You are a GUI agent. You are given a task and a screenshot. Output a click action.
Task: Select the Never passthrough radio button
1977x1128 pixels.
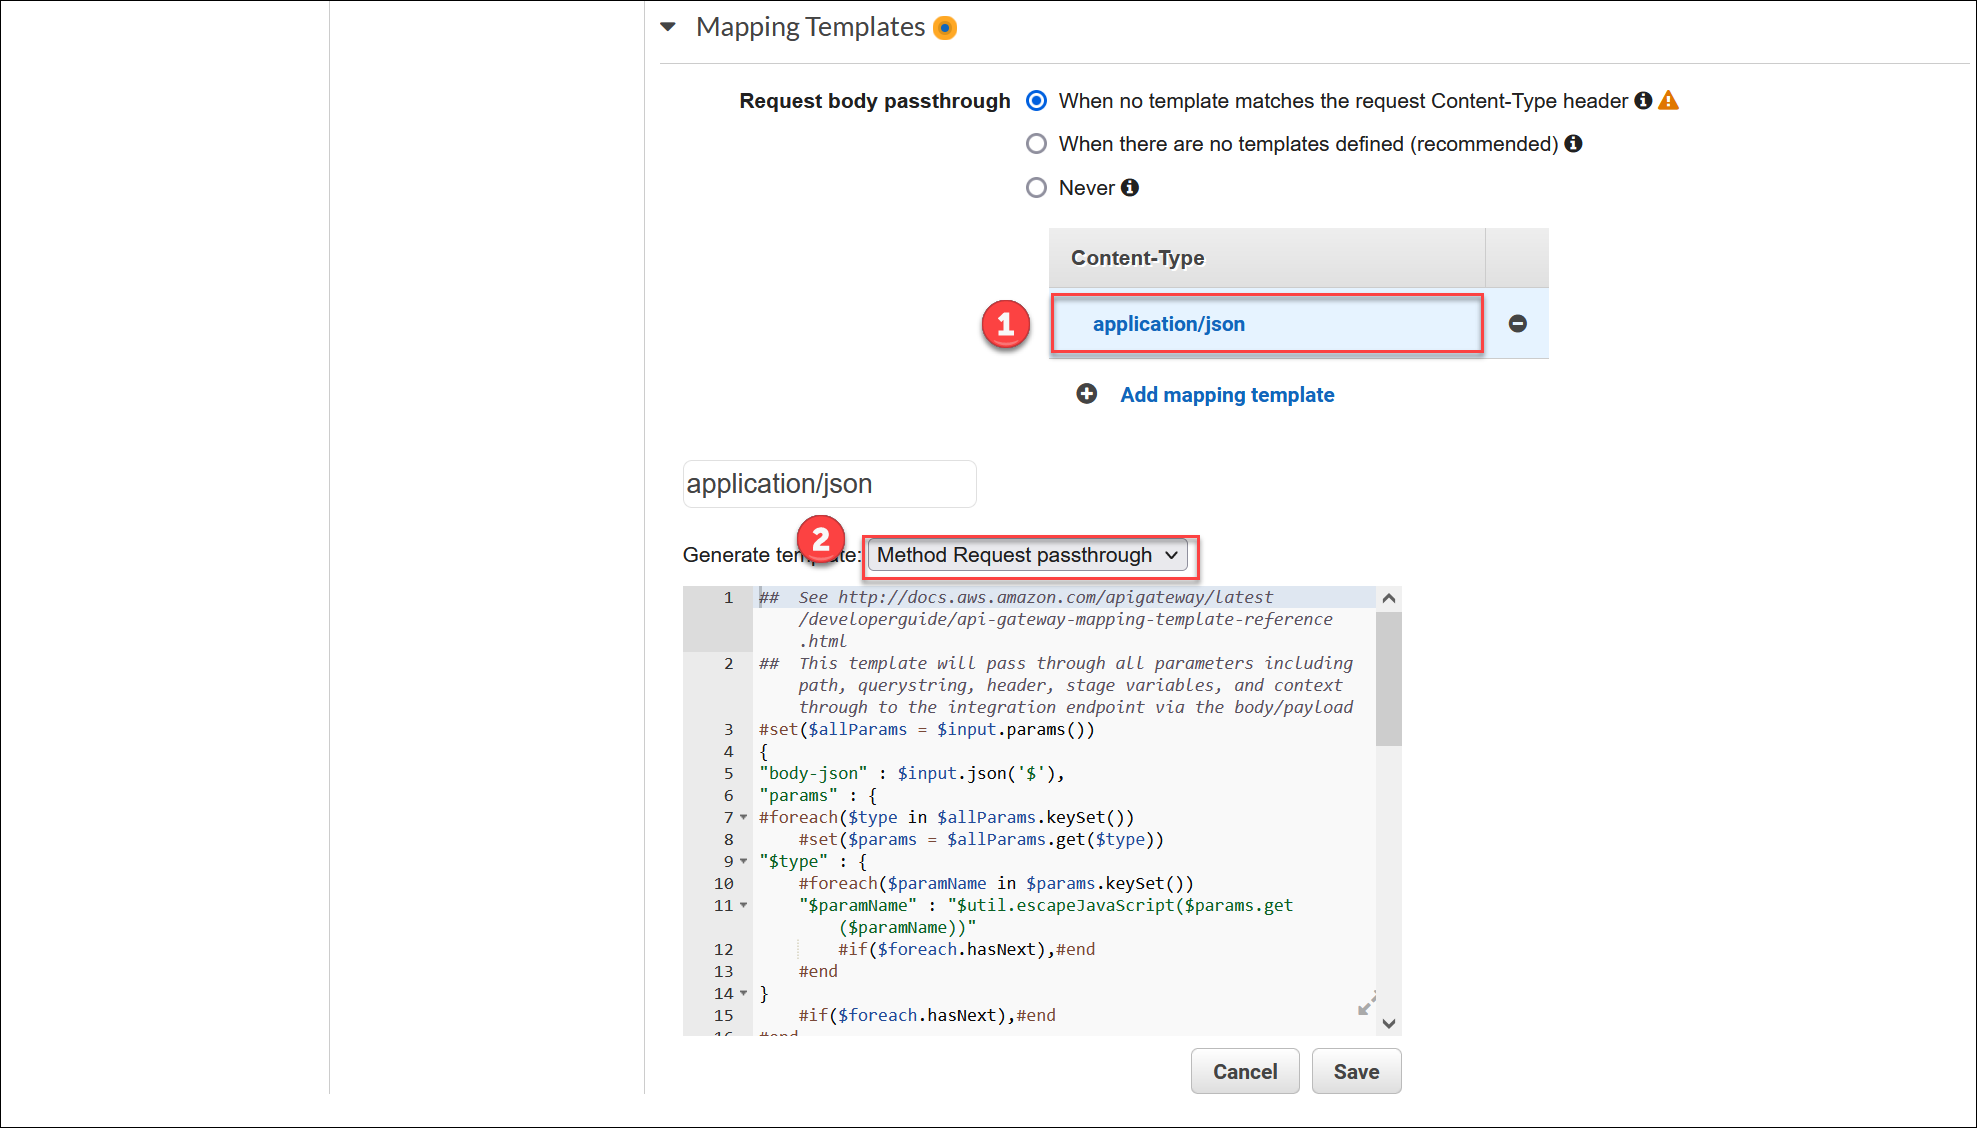click(1037, 188)
